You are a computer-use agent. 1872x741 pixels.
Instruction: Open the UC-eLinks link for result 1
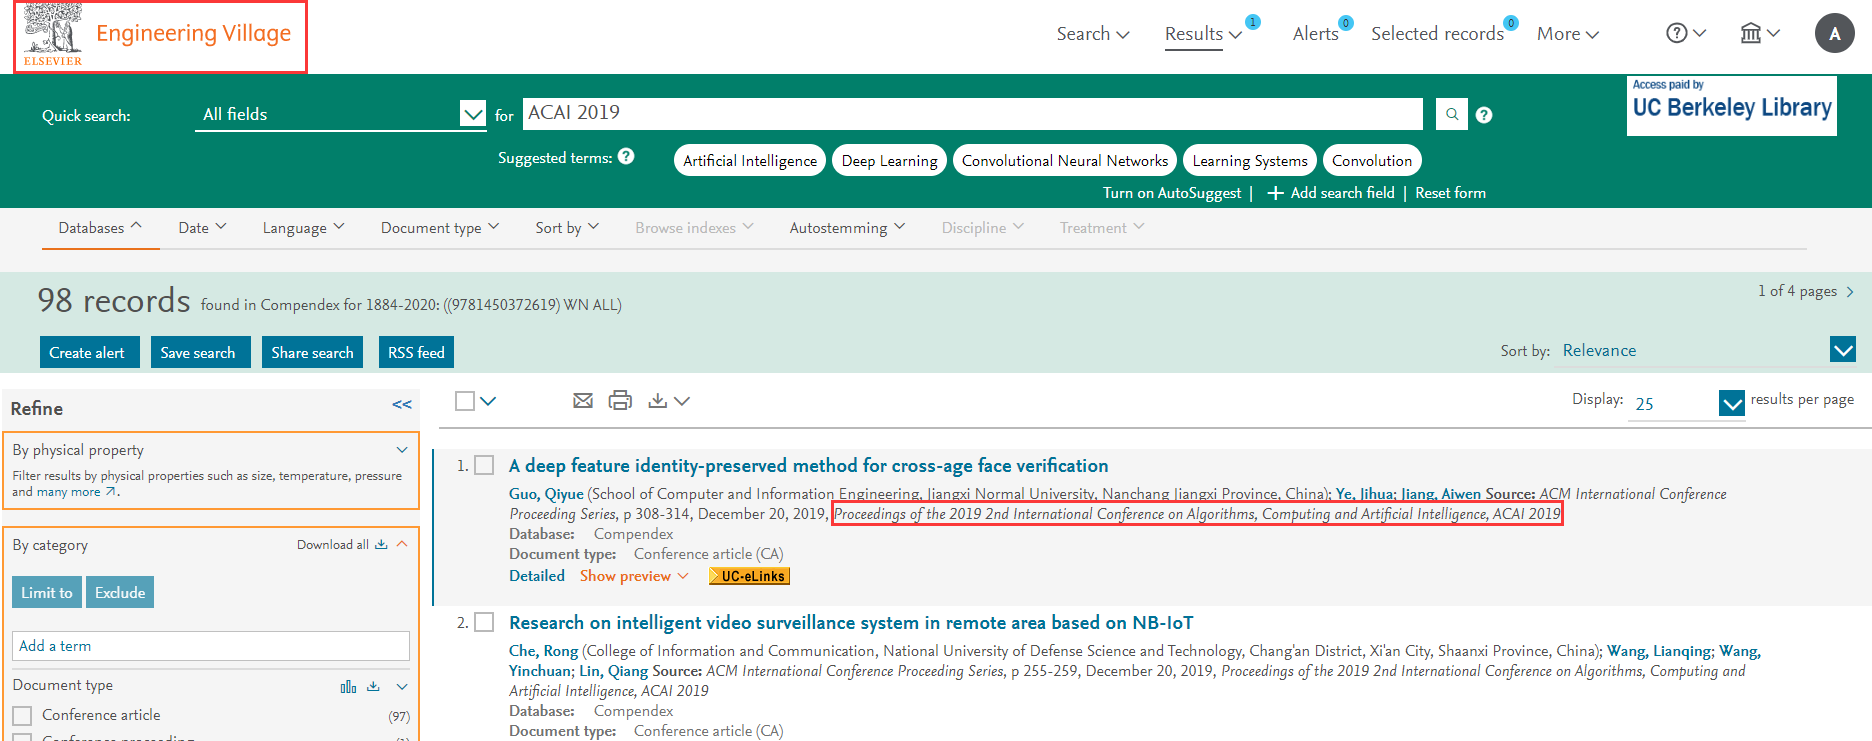(749, 576)
